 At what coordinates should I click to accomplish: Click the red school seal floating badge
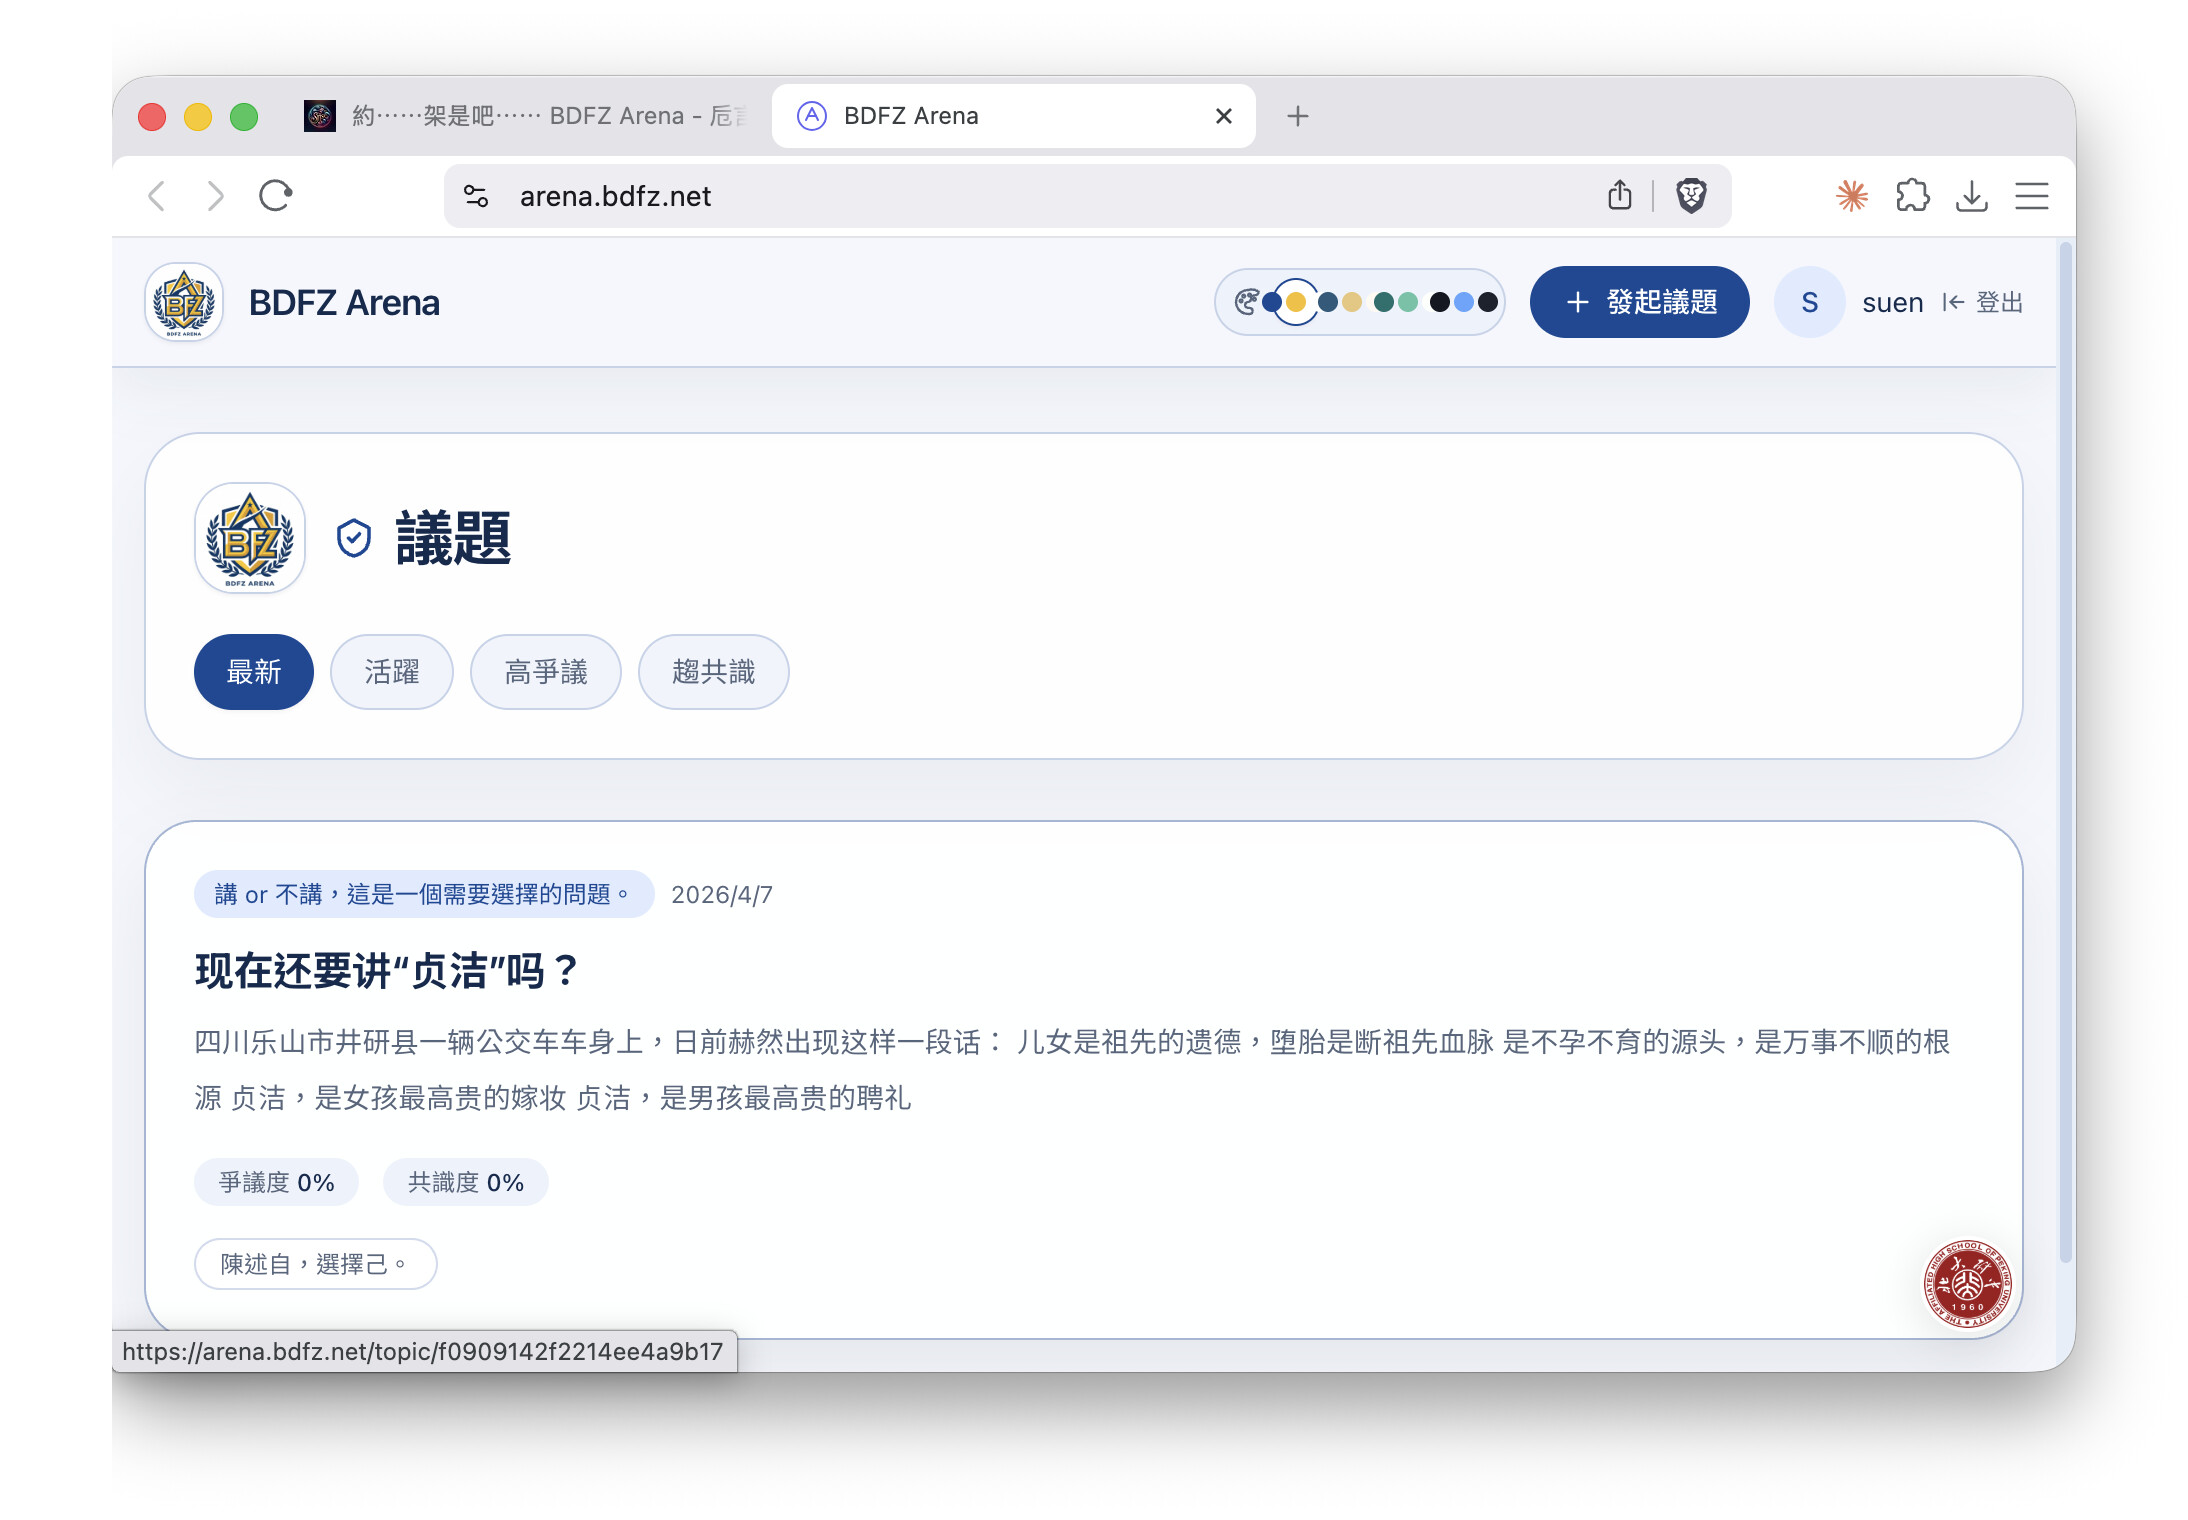click(x=1967, y=1283)
